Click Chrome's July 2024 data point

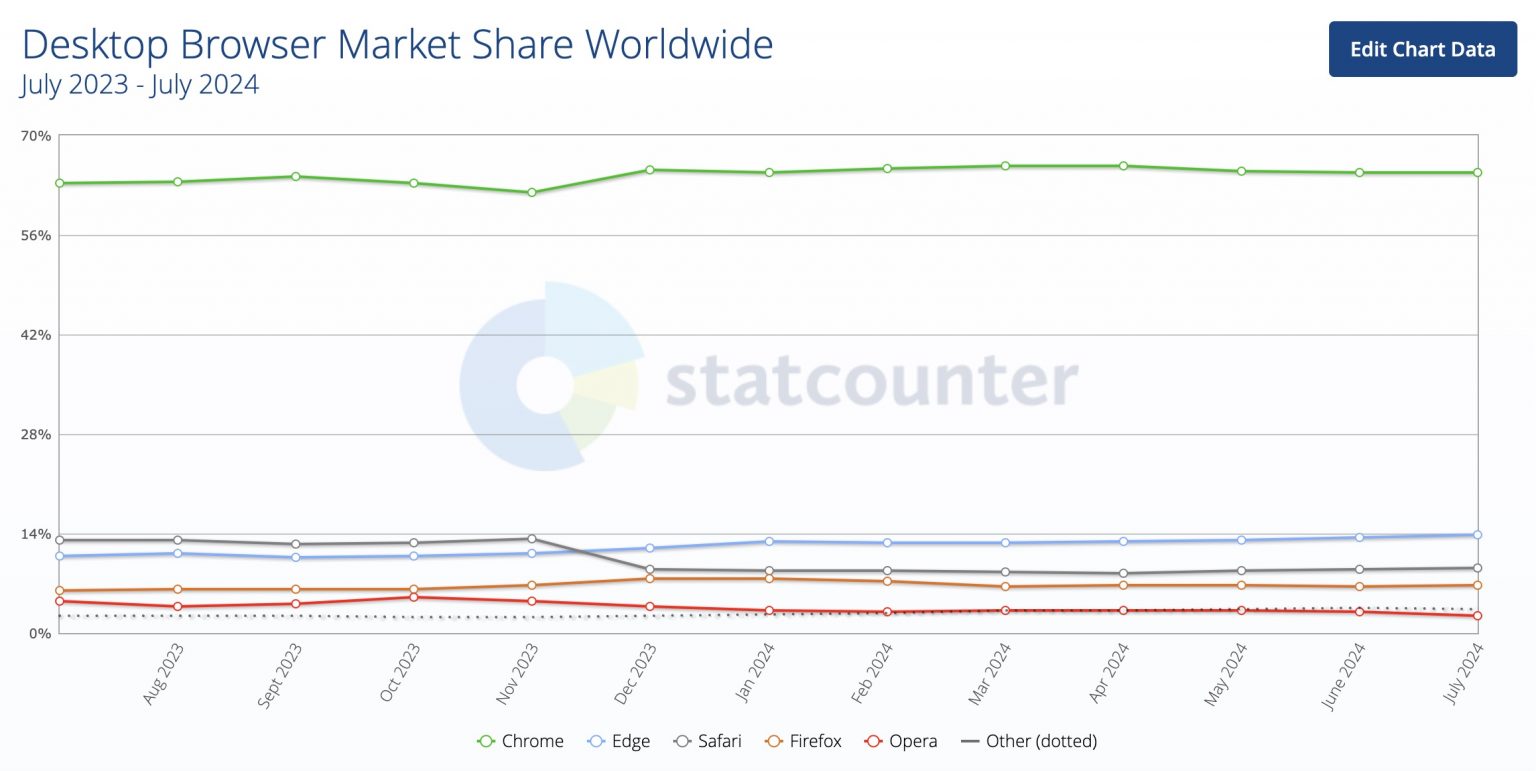coord(1477,173)
